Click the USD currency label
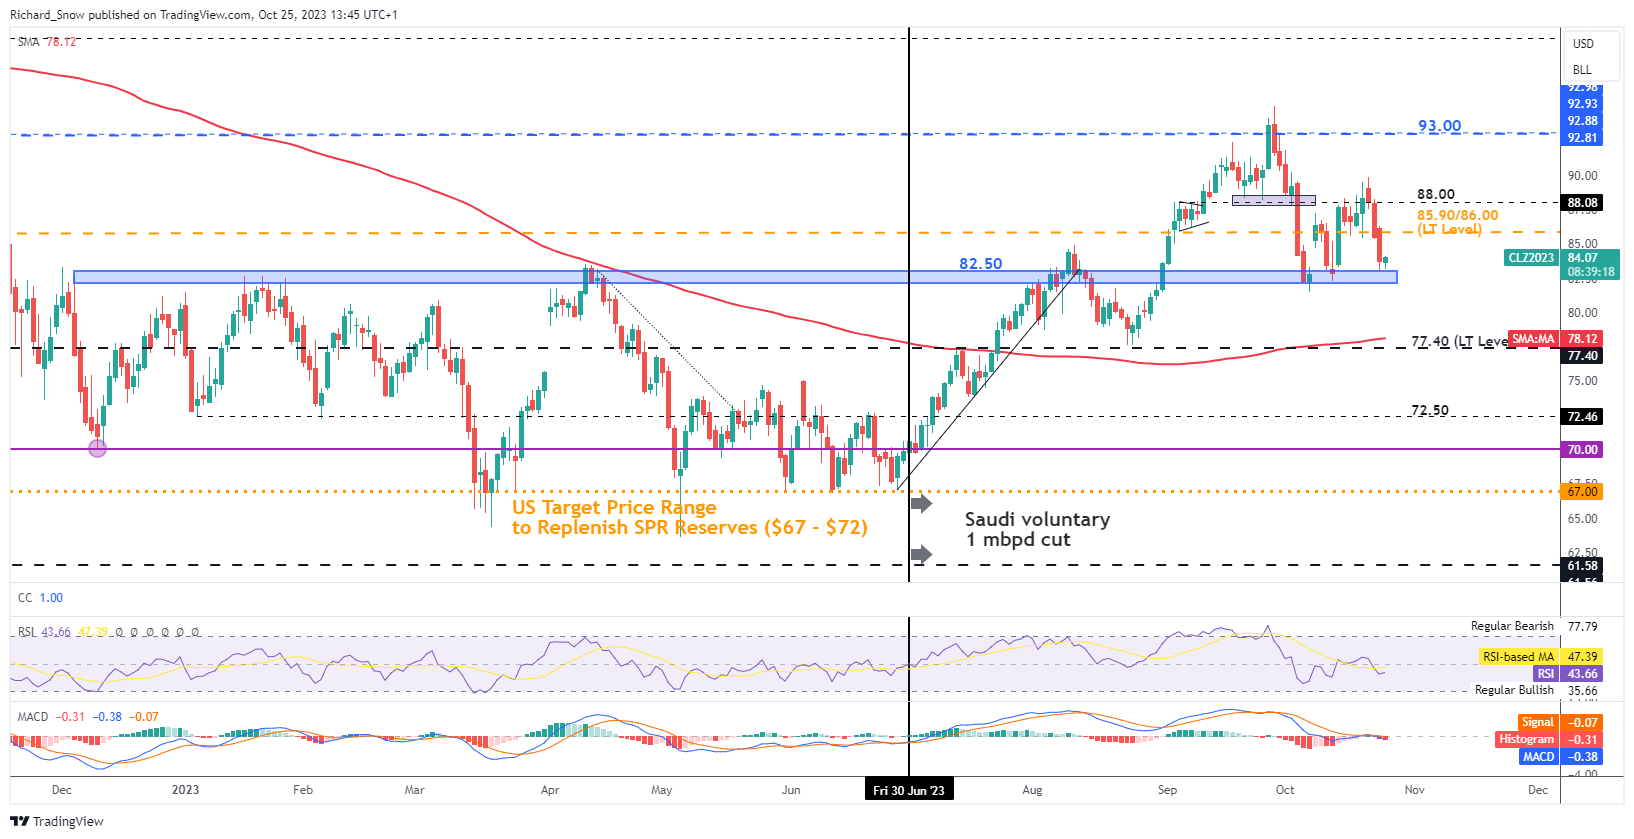This screenshot has height=839, width=1634. [x=1583, y=44]
